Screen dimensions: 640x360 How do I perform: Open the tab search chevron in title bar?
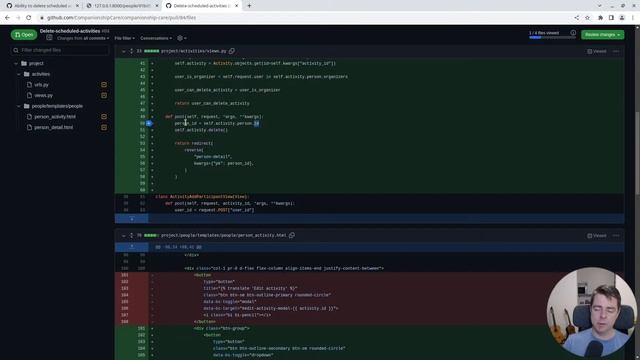click(599, 6)
